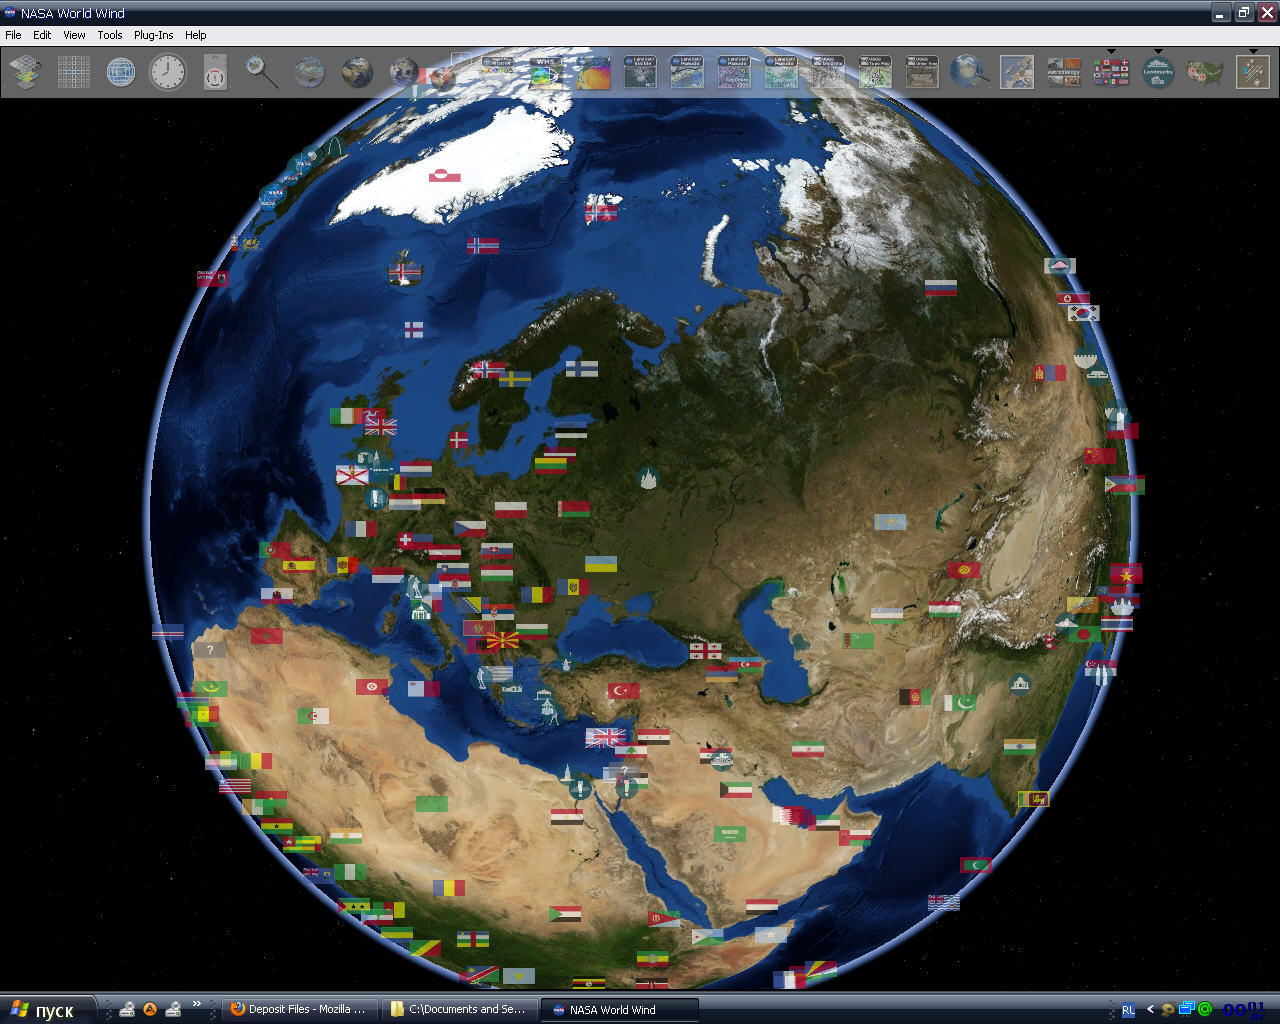Open the magnifier place finder icon
The image size is (1280, 1024).
coord(262,72)
